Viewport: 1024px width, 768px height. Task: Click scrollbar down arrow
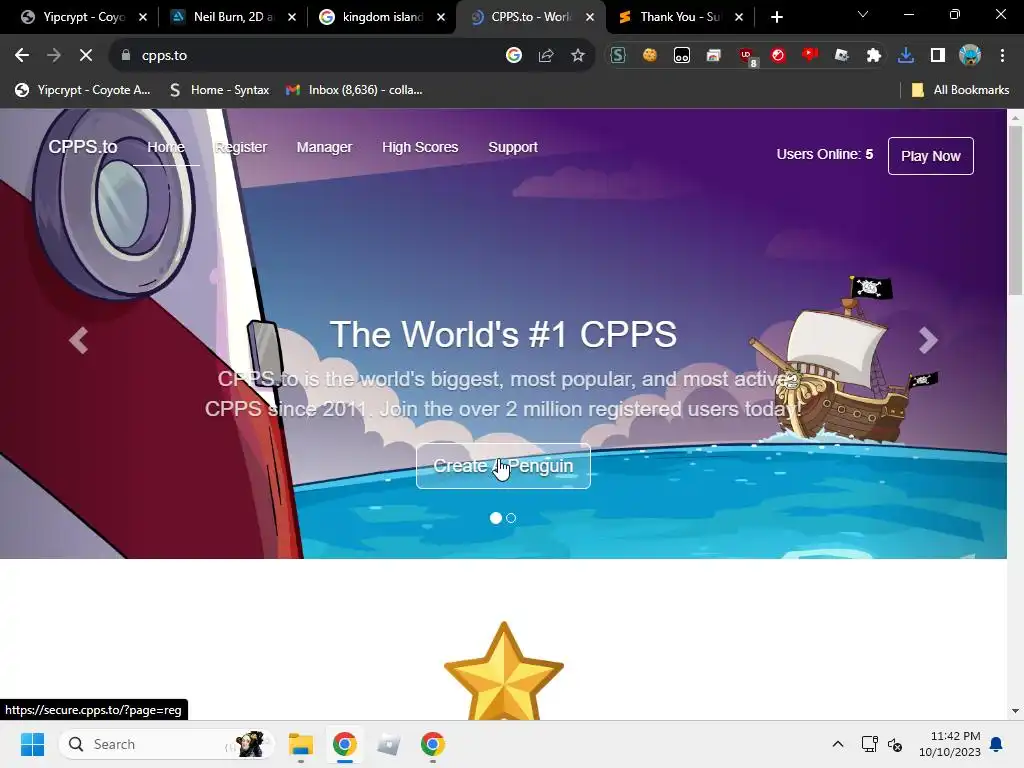point(1015,711)
